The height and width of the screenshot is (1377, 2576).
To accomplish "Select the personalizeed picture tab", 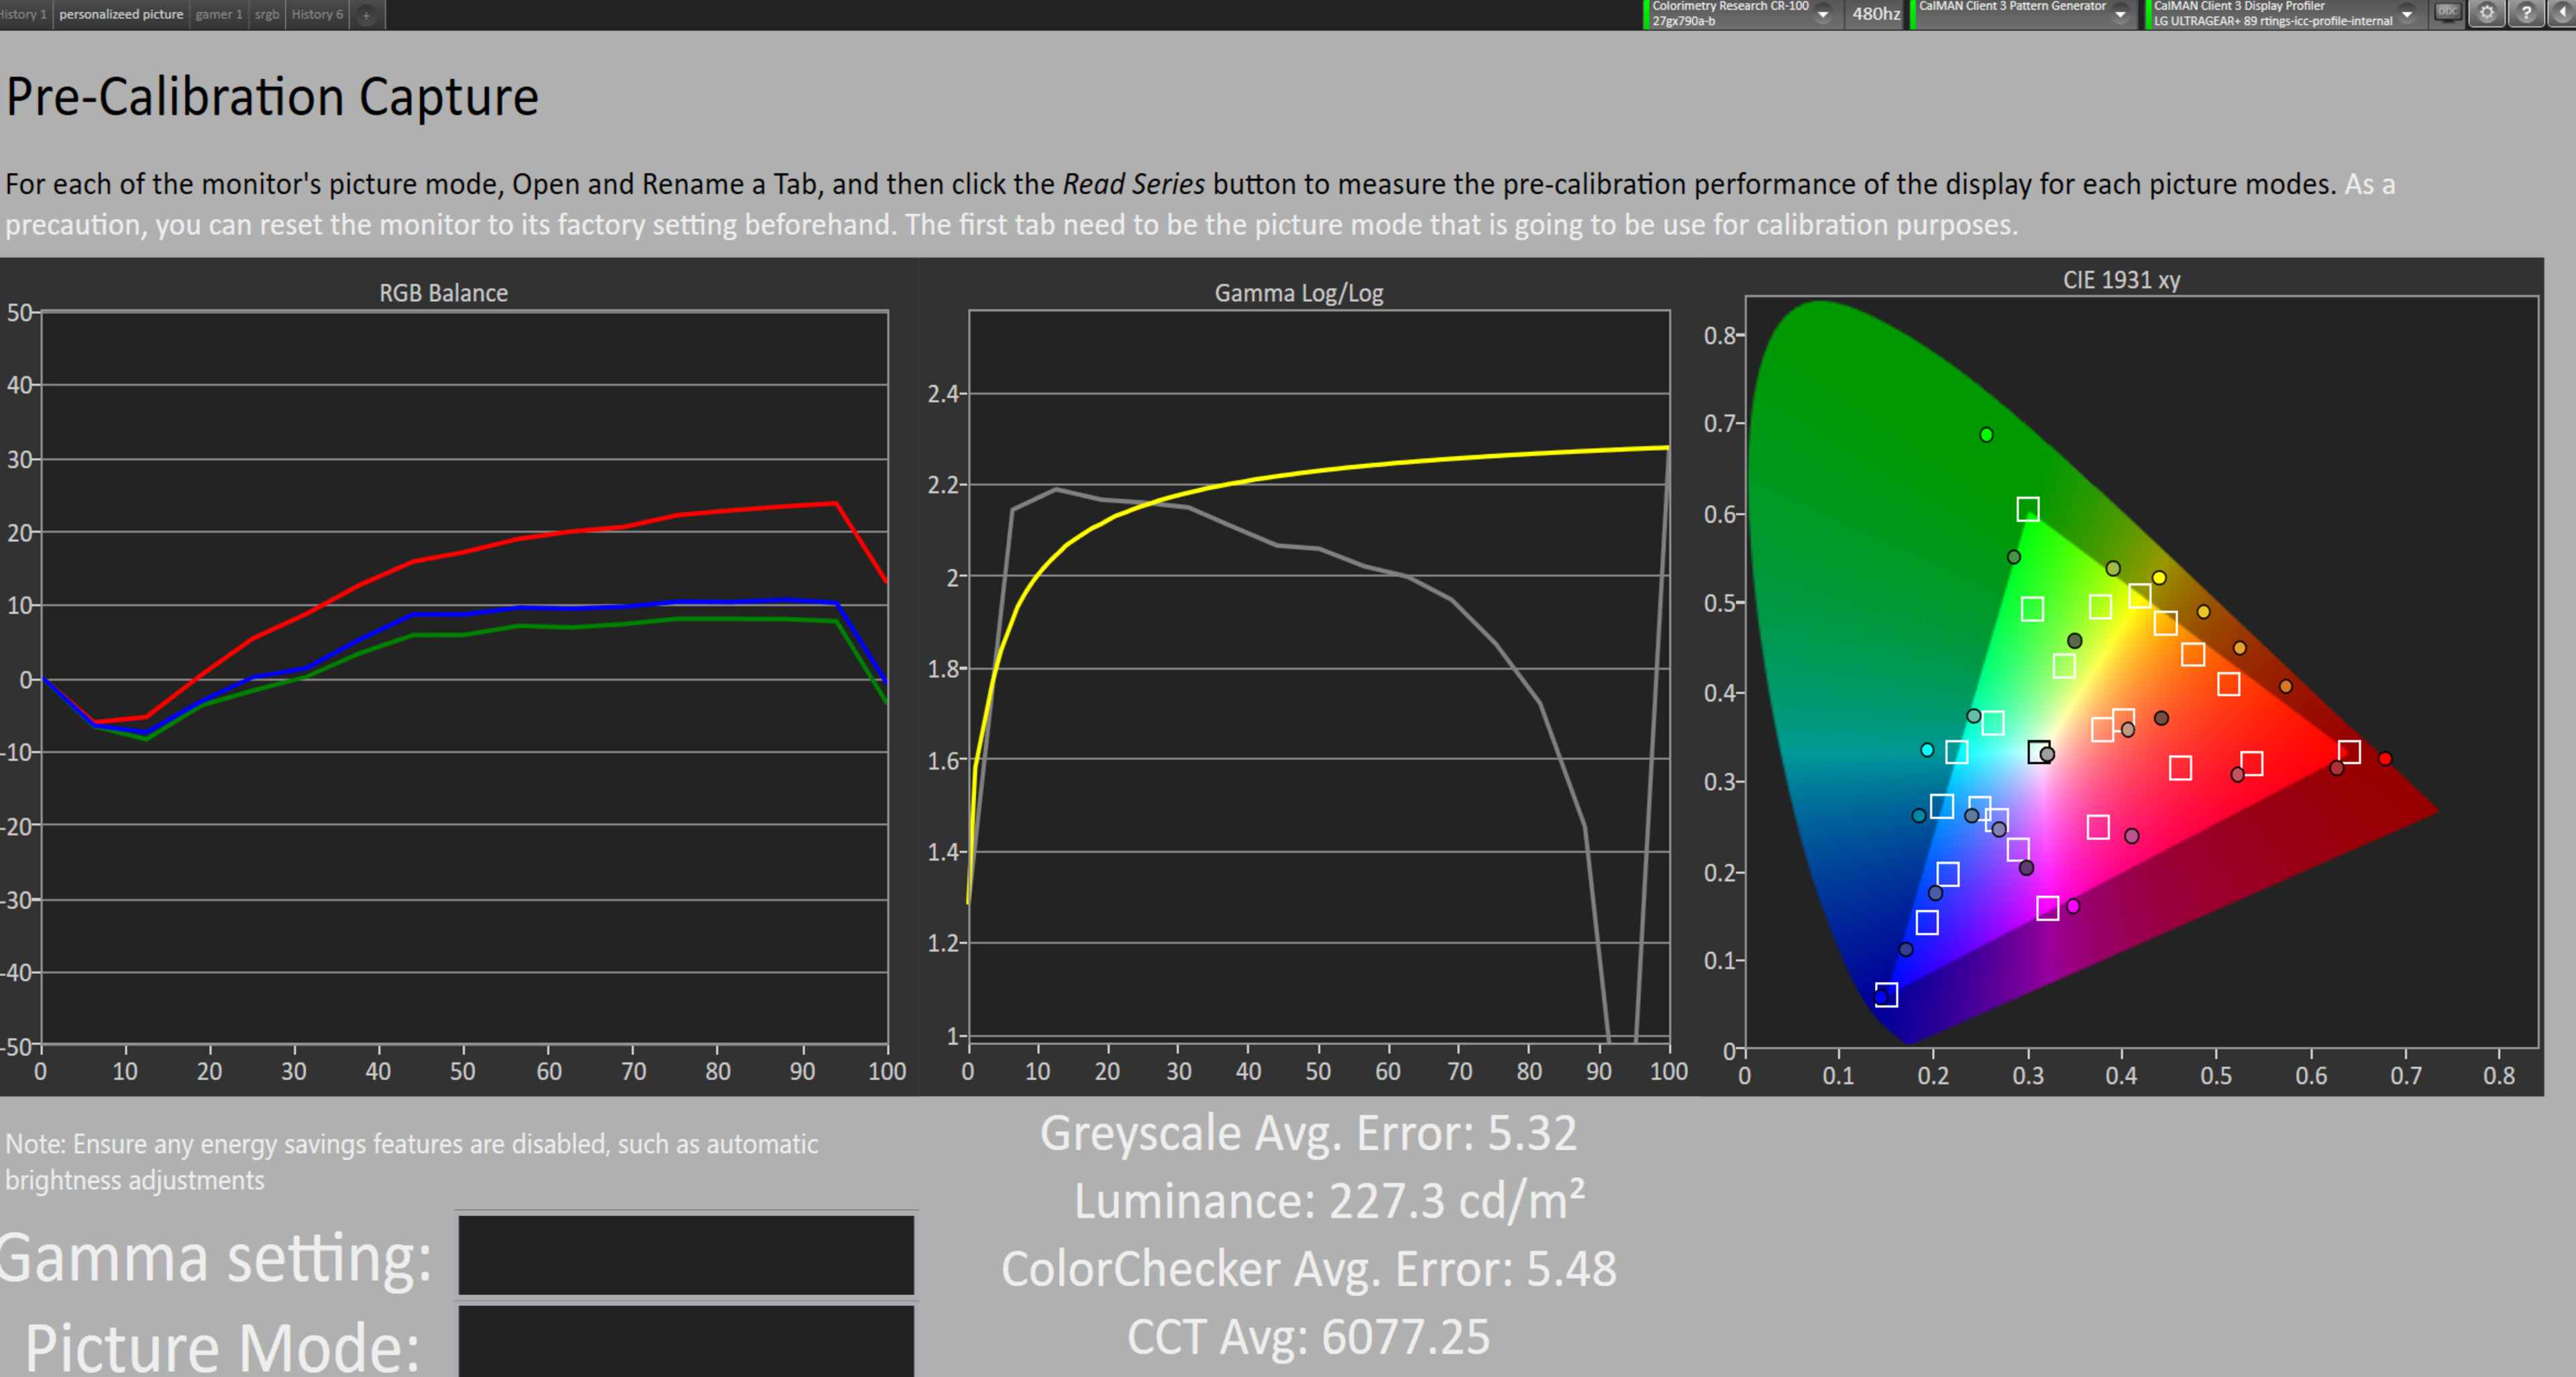I will pos(121,14).
